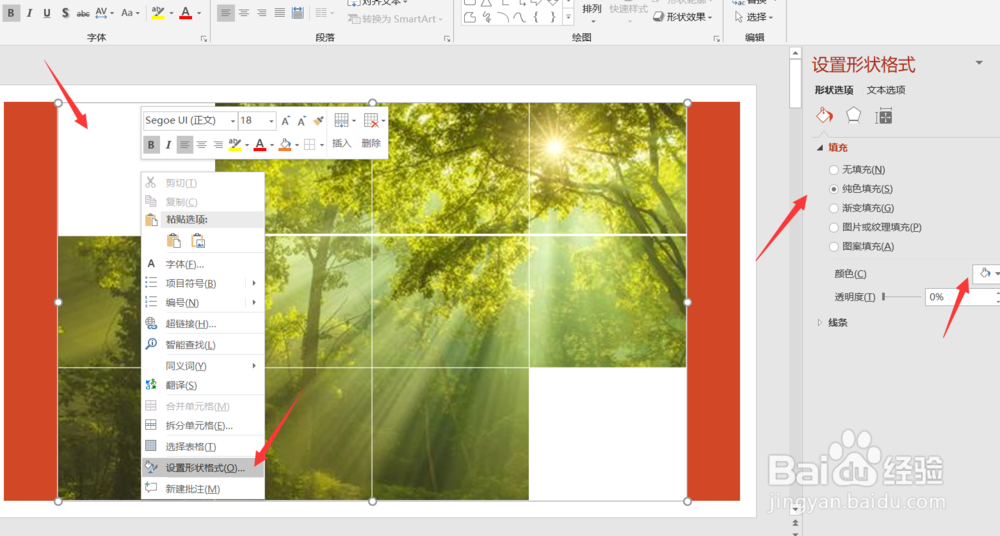Open the 选择 select dropdown
Viewport: 1000px width, 536px height.
(754, 17)
